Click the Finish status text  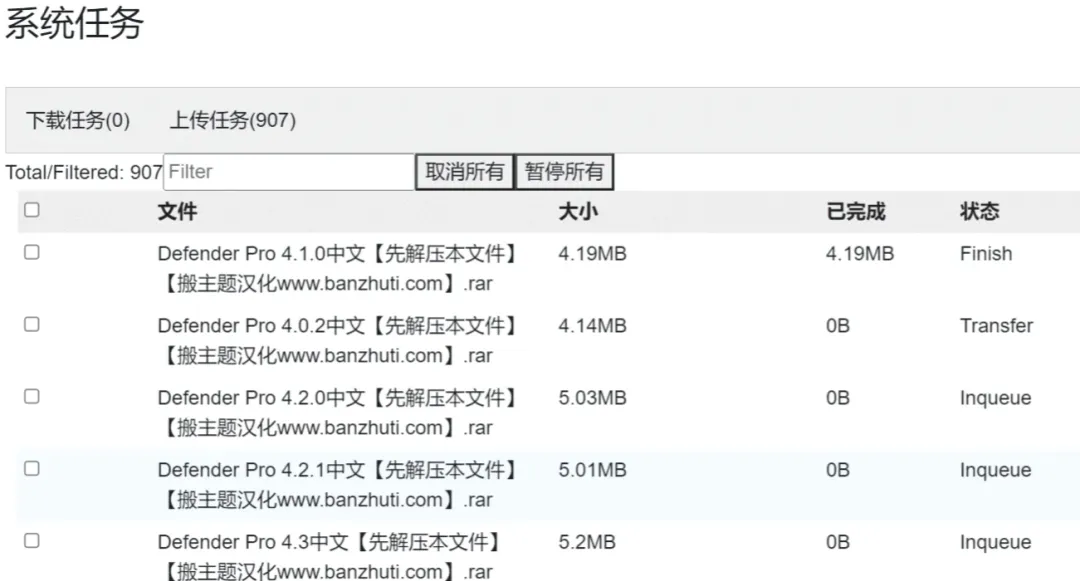click(986, 254)
